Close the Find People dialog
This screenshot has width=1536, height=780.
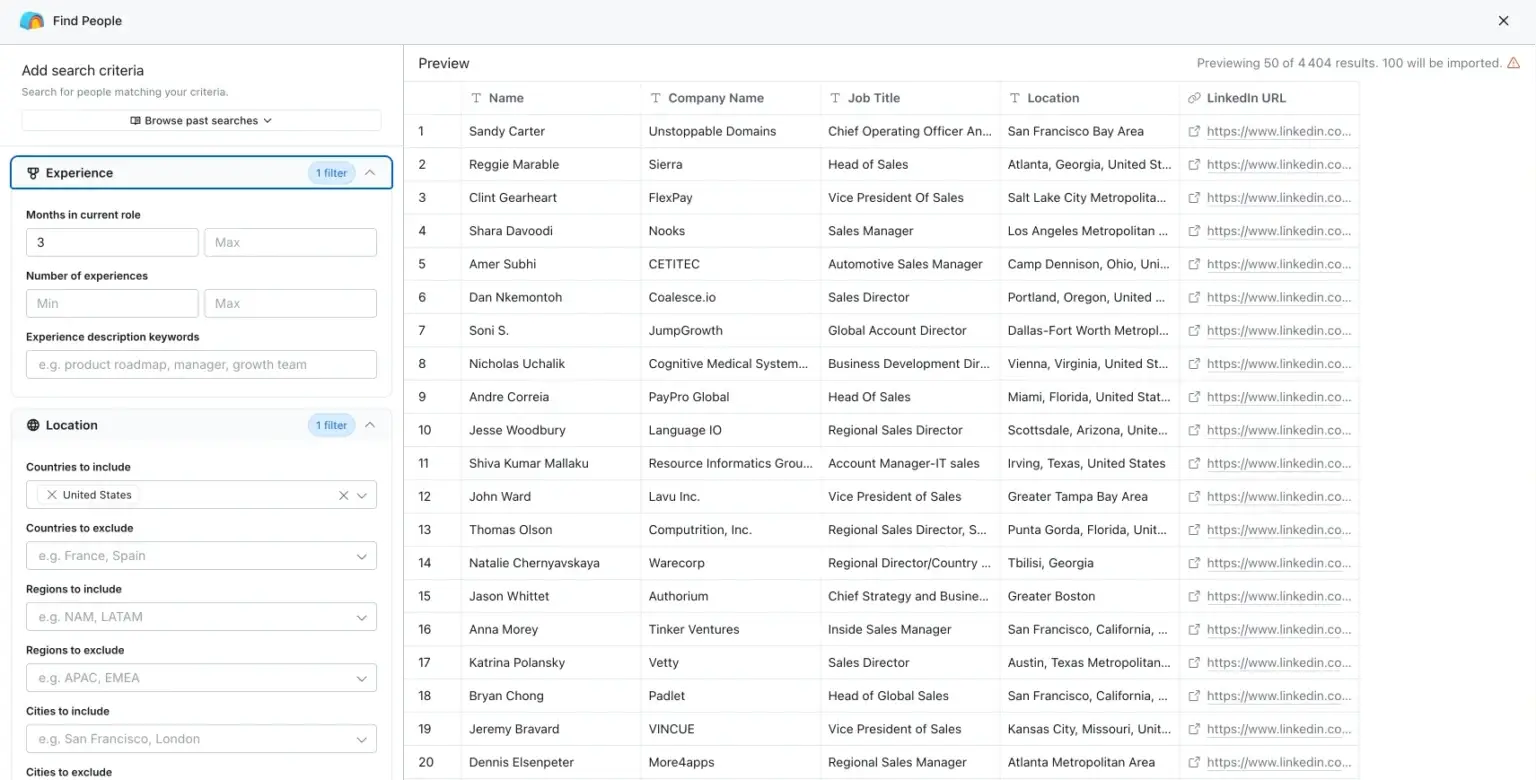point(1504,21)
